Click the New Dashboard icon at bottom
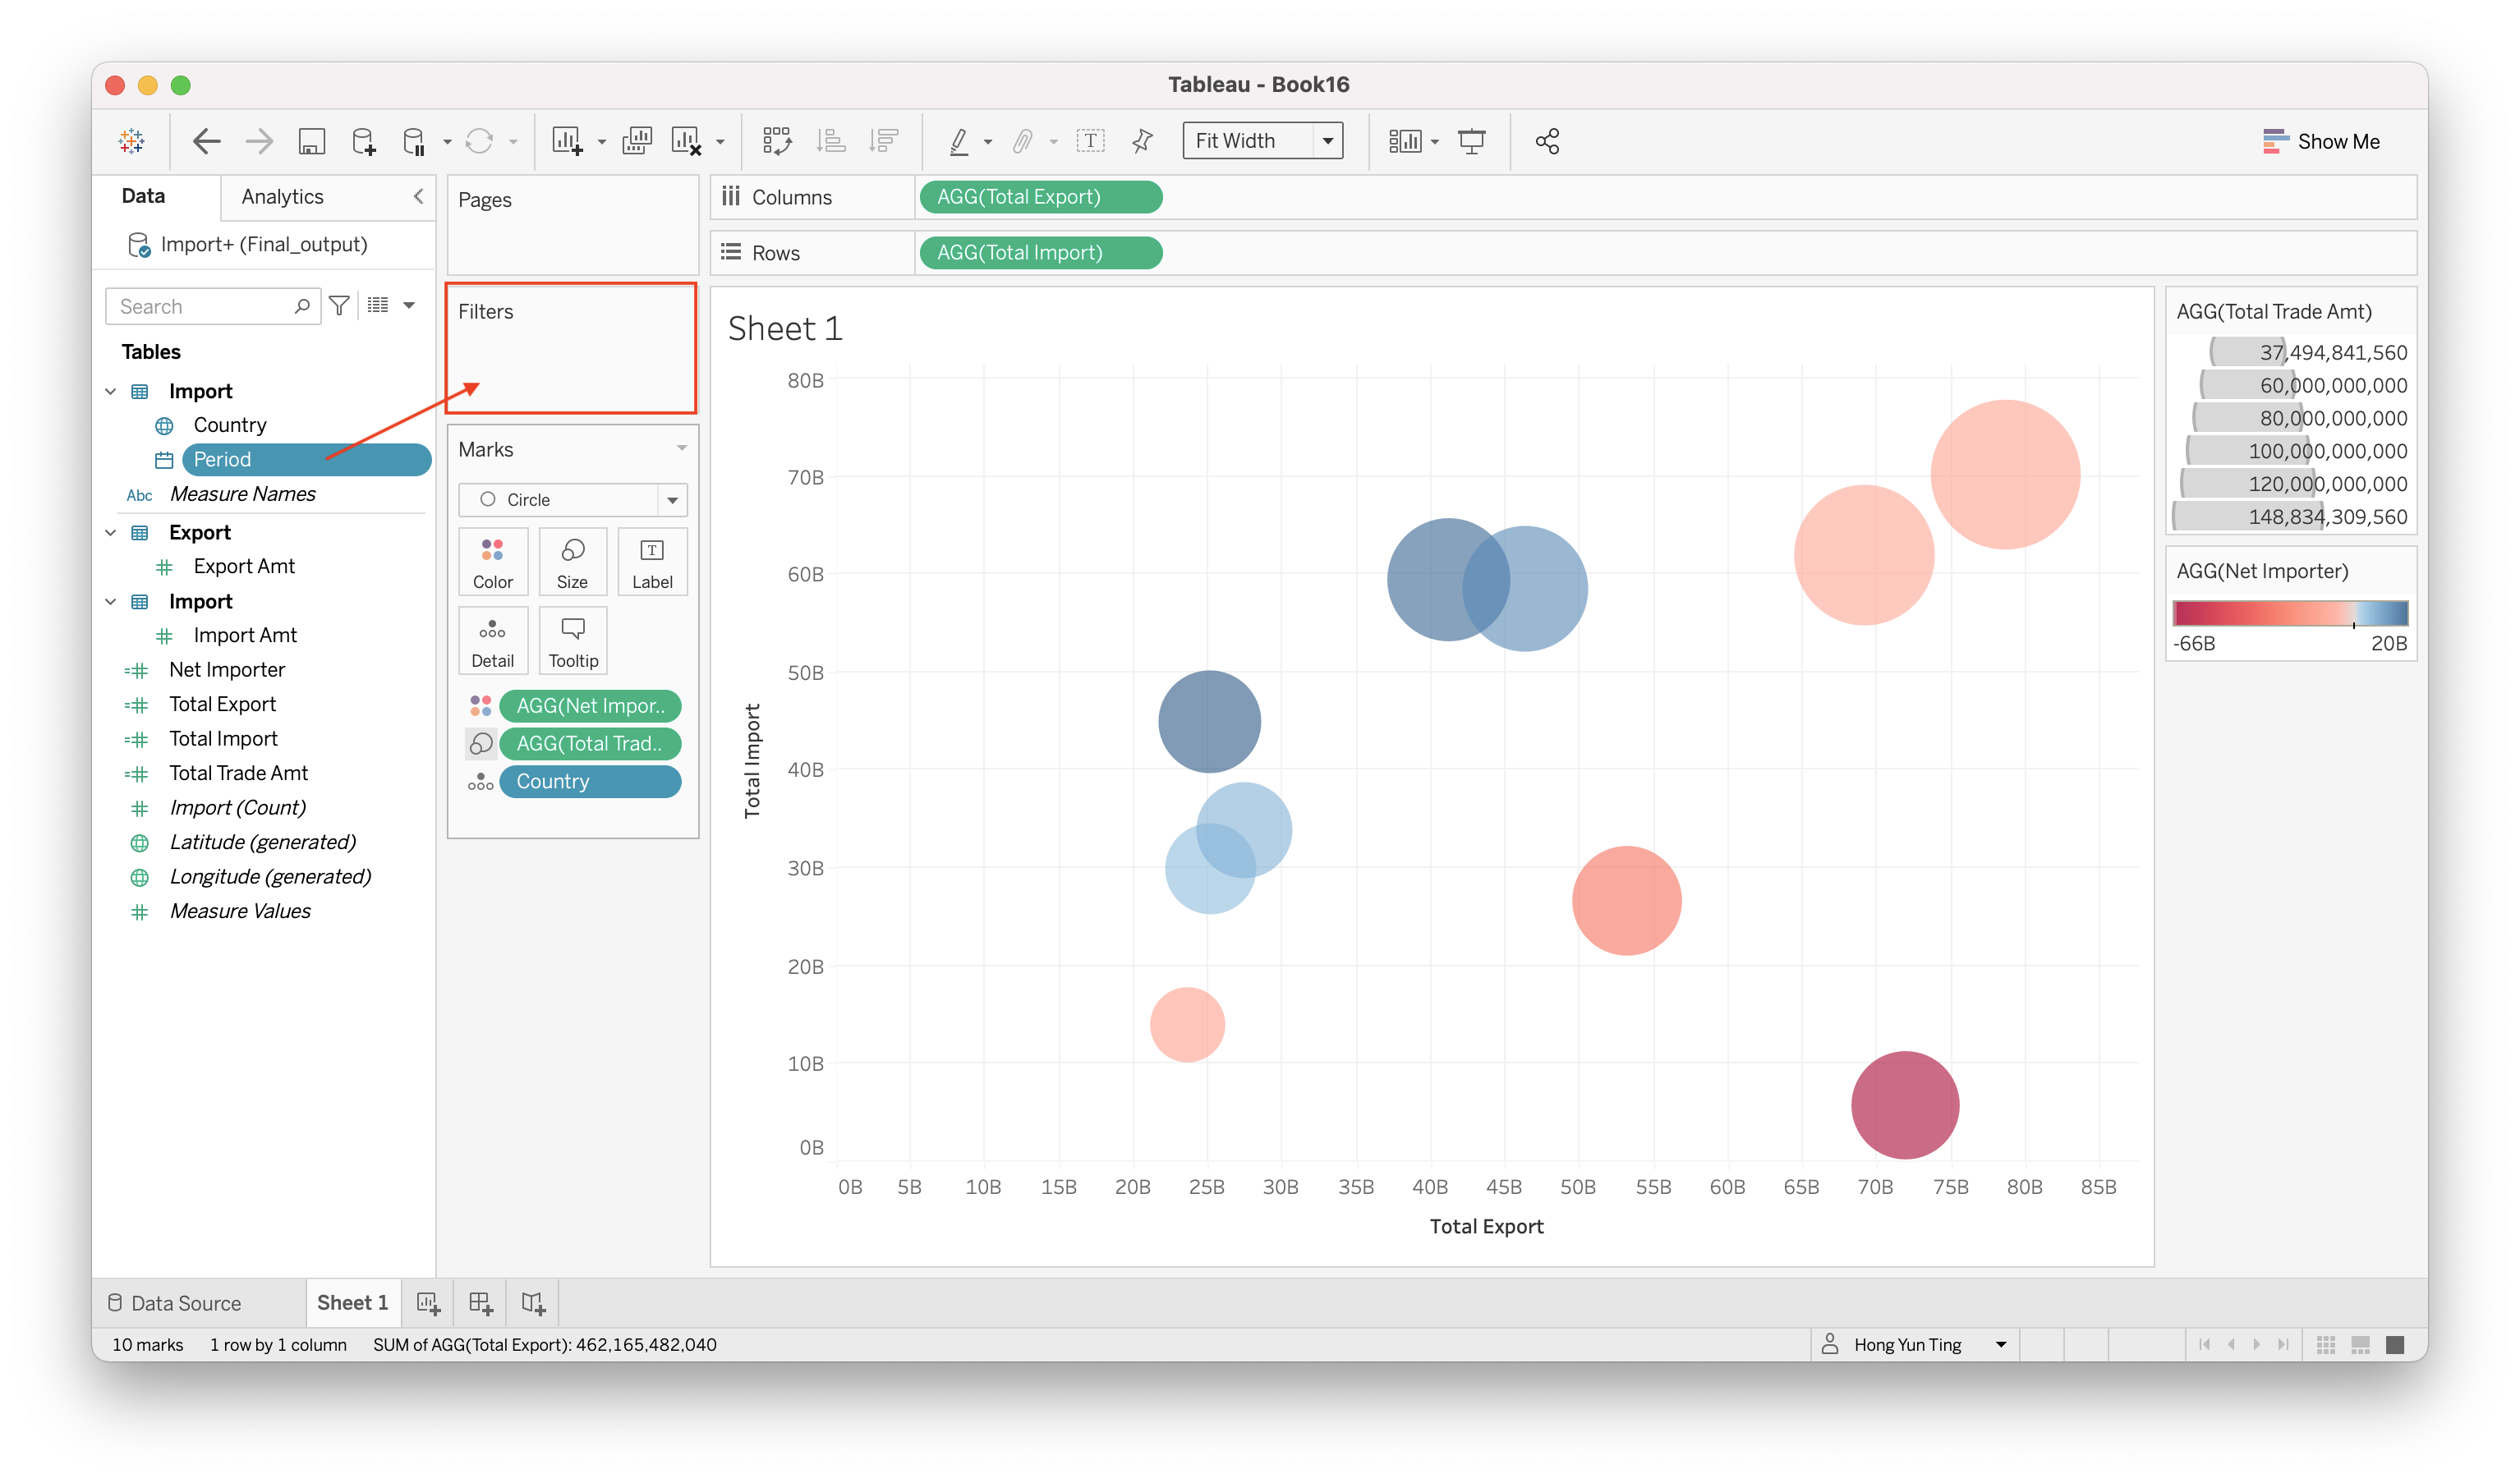Viewport: 2520px width, 1483px height. coord(480,1303)
